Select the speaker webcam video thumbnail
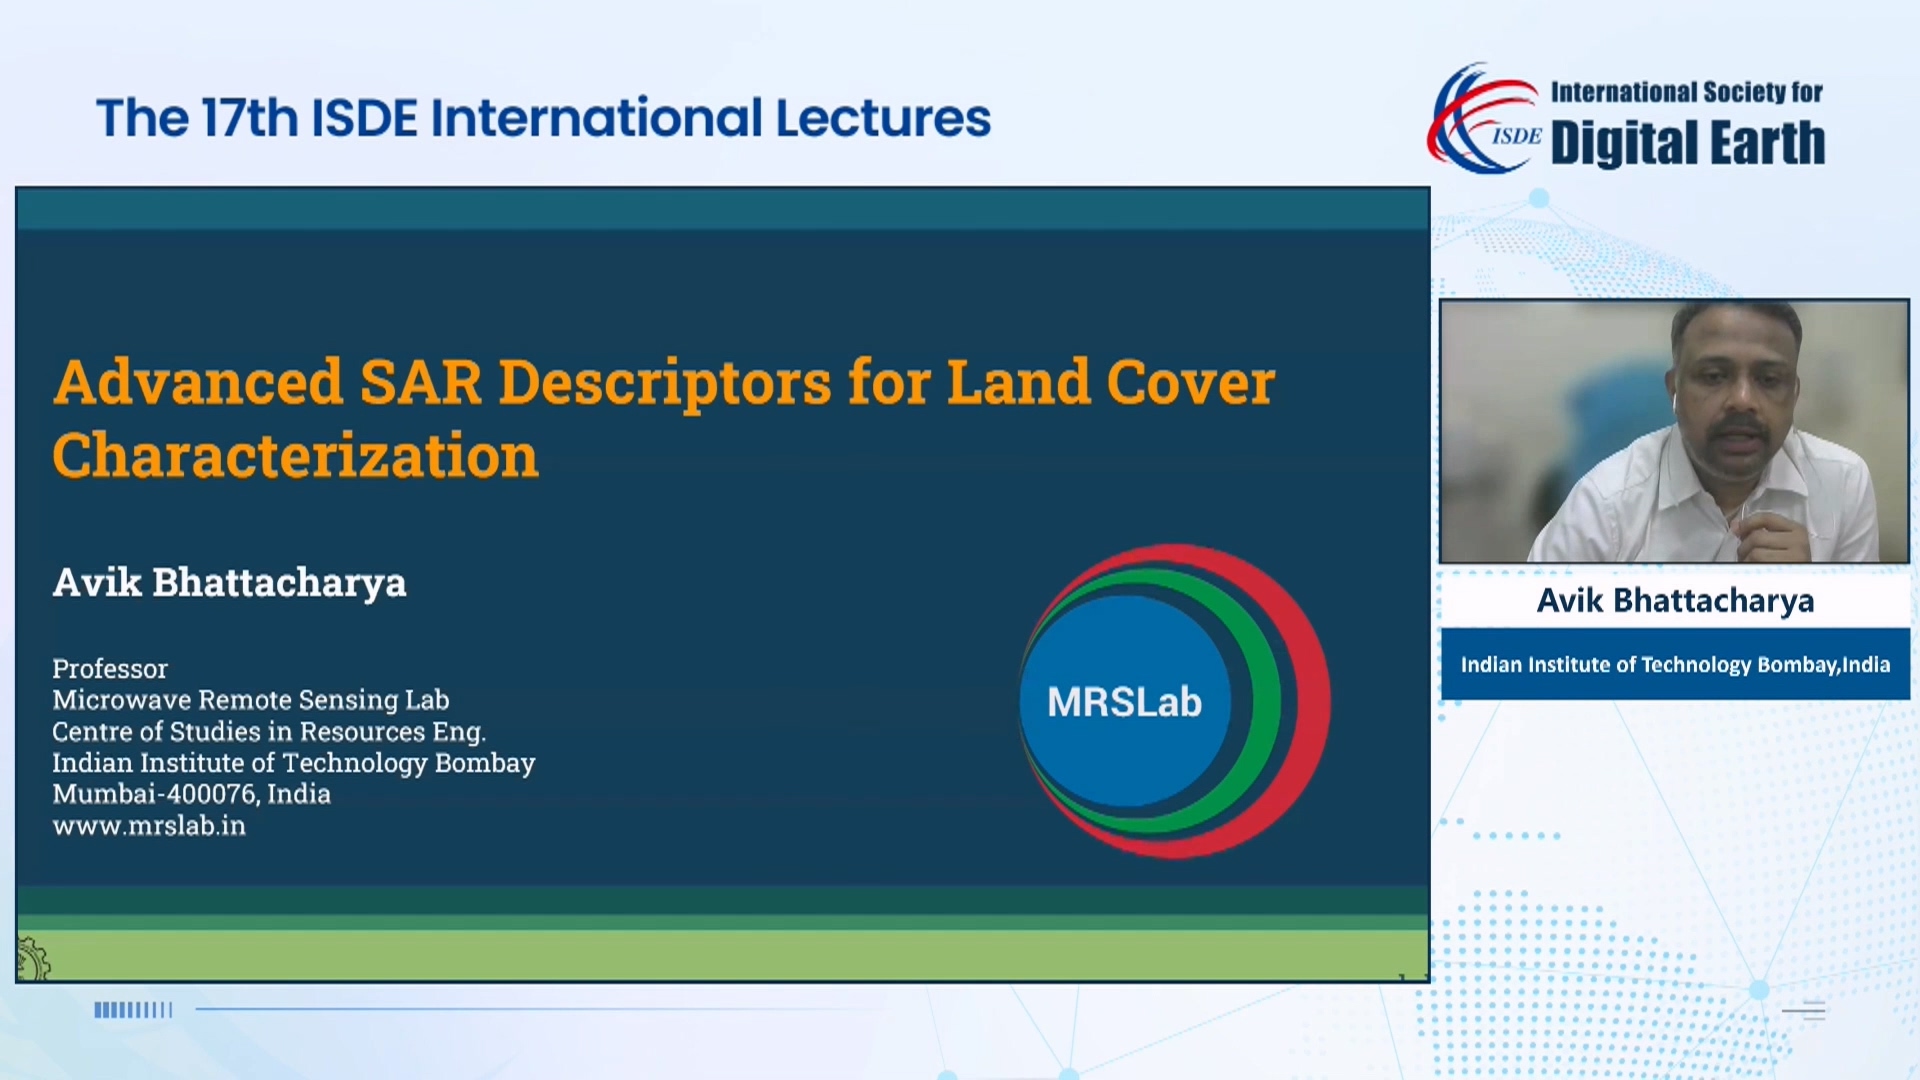The height and width of the screenshot is (1080, 1920). (1675, 431)
